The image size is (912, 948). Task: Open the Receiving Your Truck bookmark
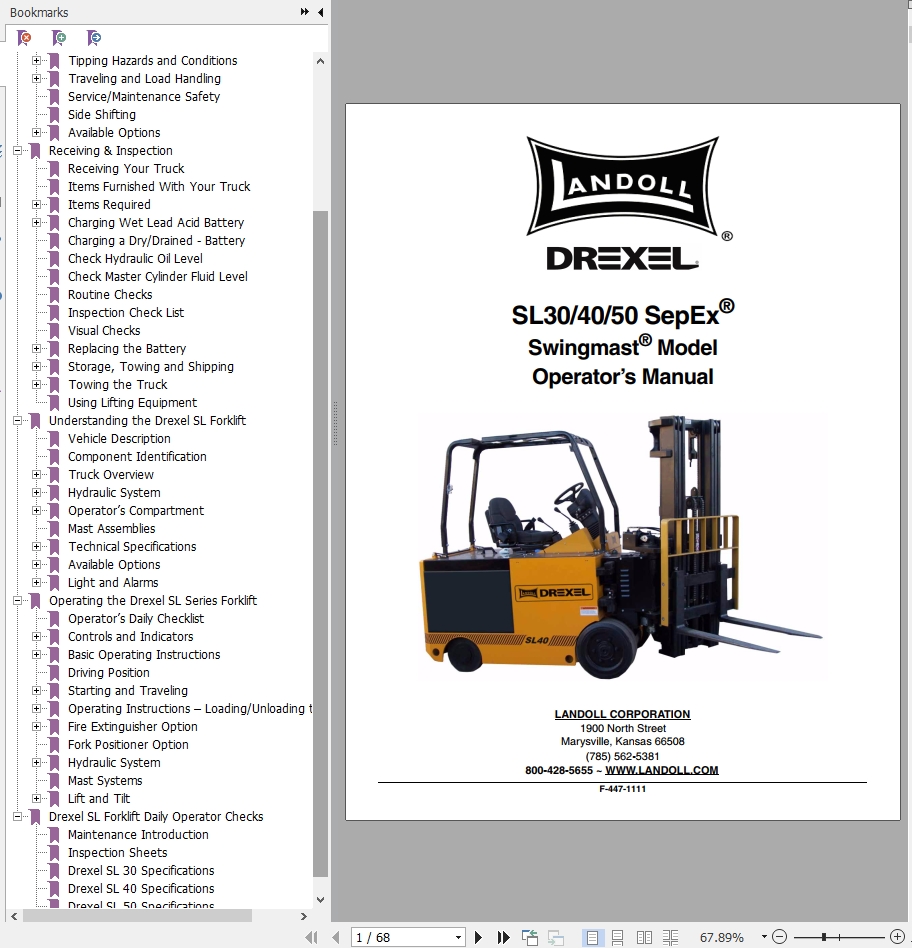[x=126, y=169]
